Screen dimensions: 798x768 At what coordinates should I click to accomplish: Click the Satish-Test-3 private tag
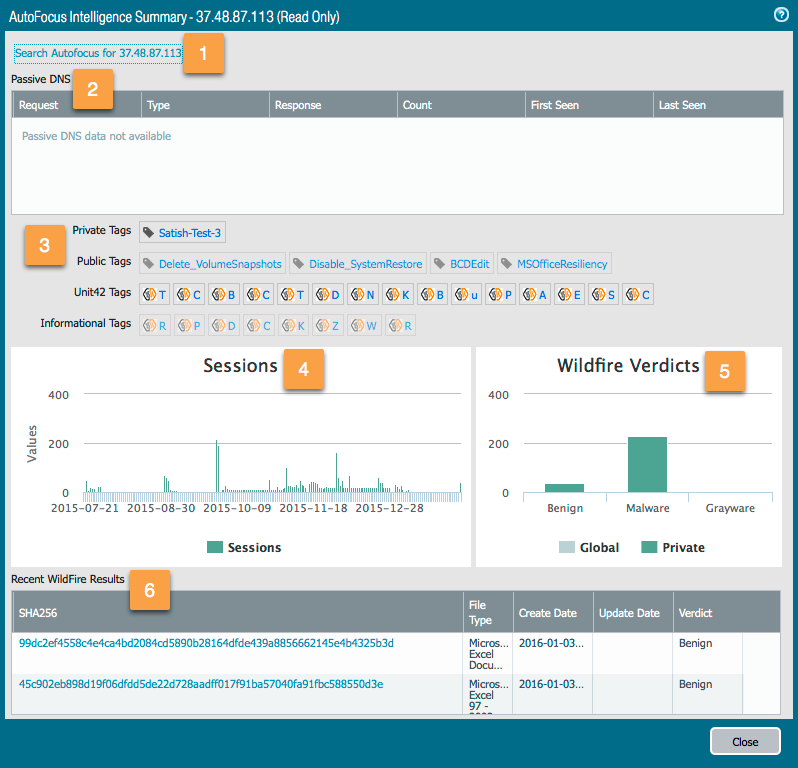tap(182, 233)
